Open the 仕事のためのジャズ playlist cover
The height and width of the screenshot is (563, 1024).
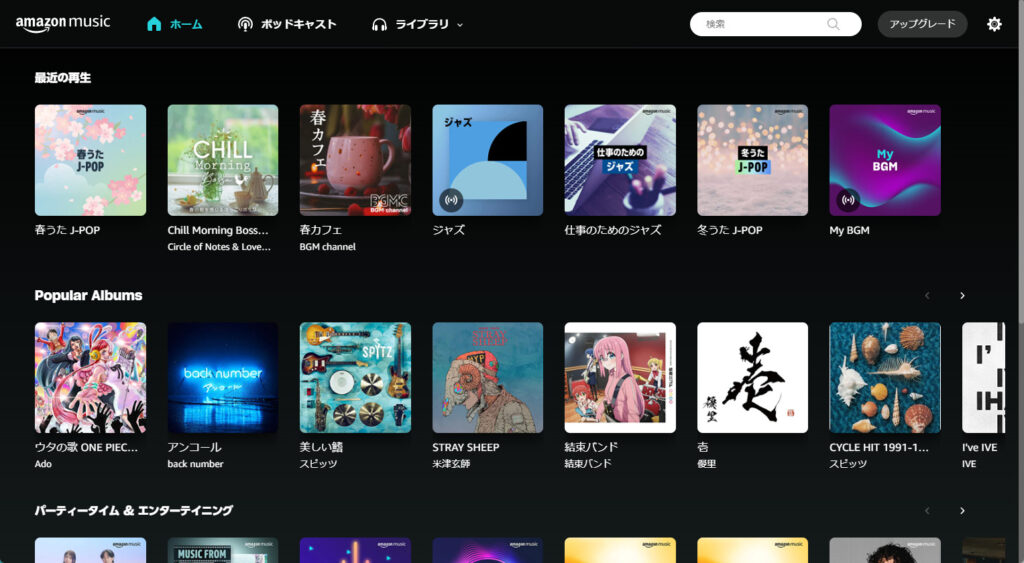620,160
